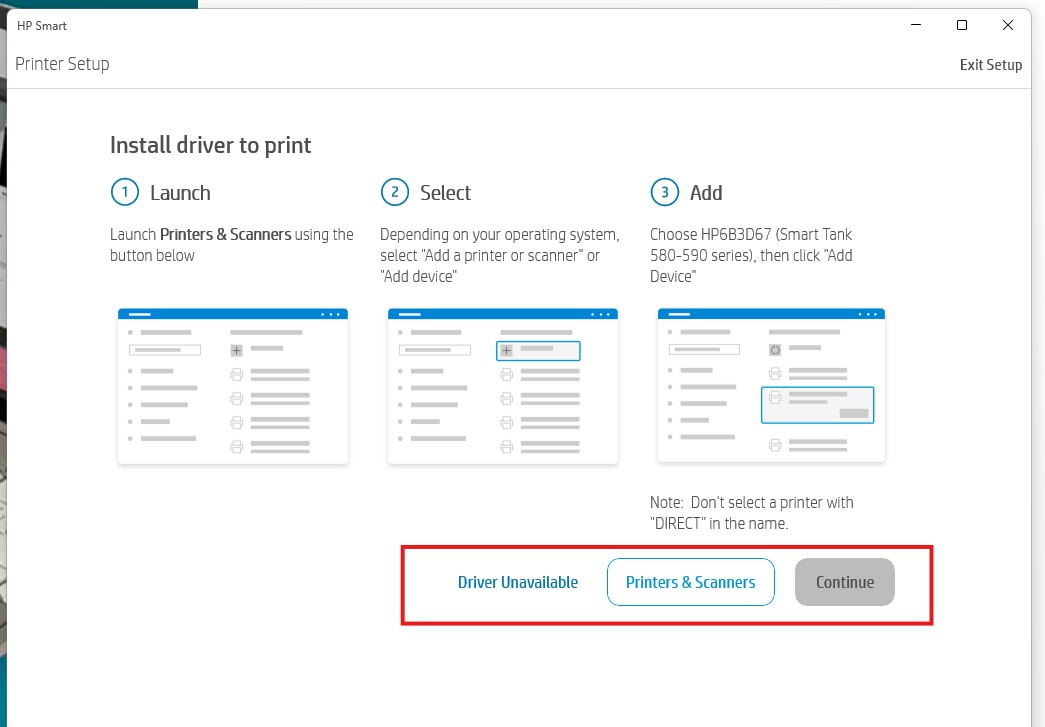Click the Launch step title
Screen dimensions: 1045x727
coord(180,193)
